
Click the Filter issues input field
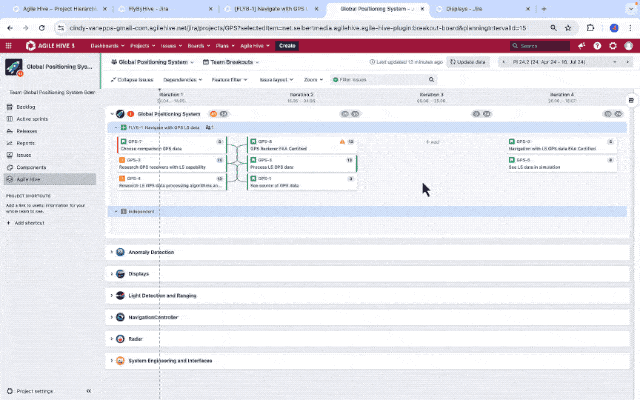[383, 80]
